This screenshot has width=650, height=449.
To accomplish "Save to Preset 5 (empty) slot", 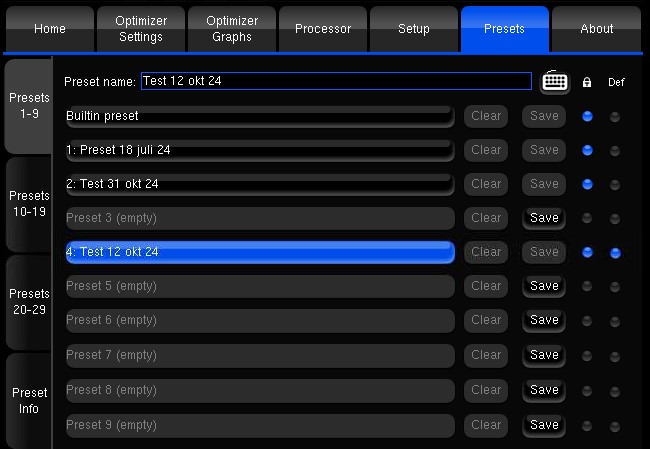I will (x=544, y=286).
